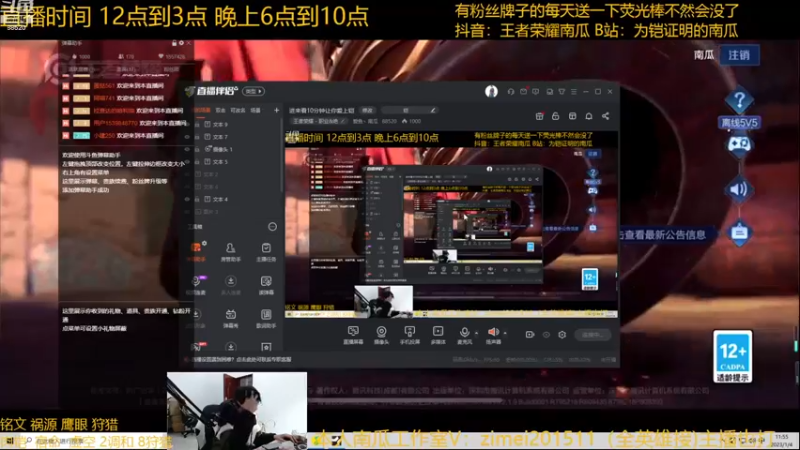Add a 直播屏幕 screen capture source

pos(353,335)
